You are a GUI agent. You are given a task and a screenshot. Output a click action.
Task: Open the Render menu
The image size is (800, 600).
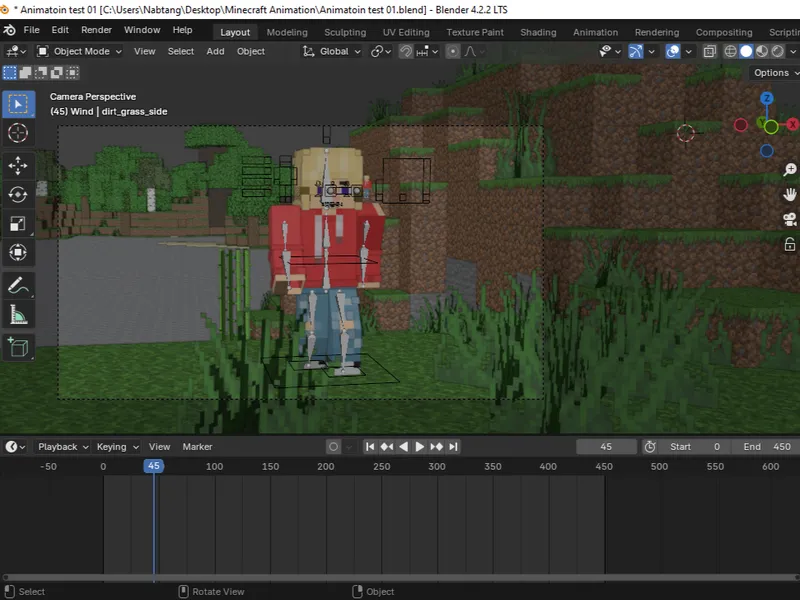[x=96, y=30]
